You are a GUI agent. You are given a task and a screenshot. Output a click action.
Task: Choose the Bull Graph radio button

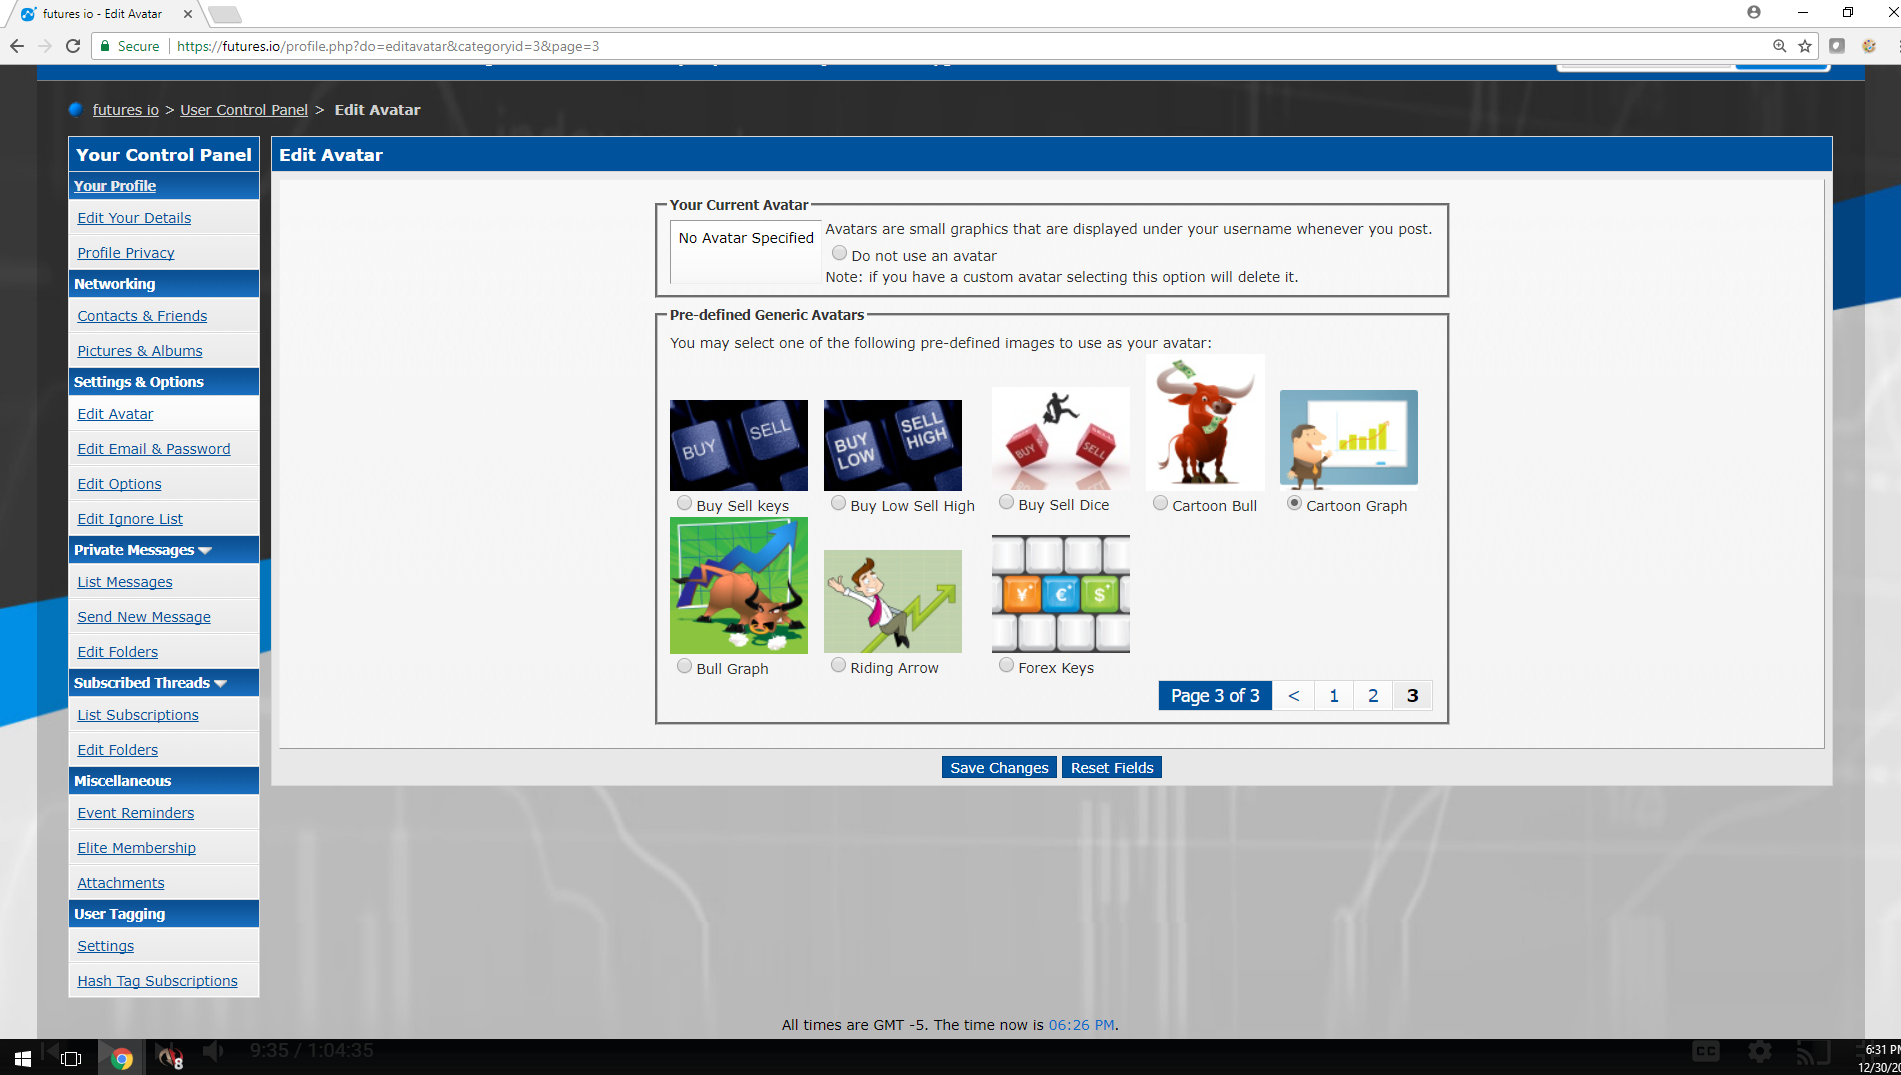coord(684,666)
